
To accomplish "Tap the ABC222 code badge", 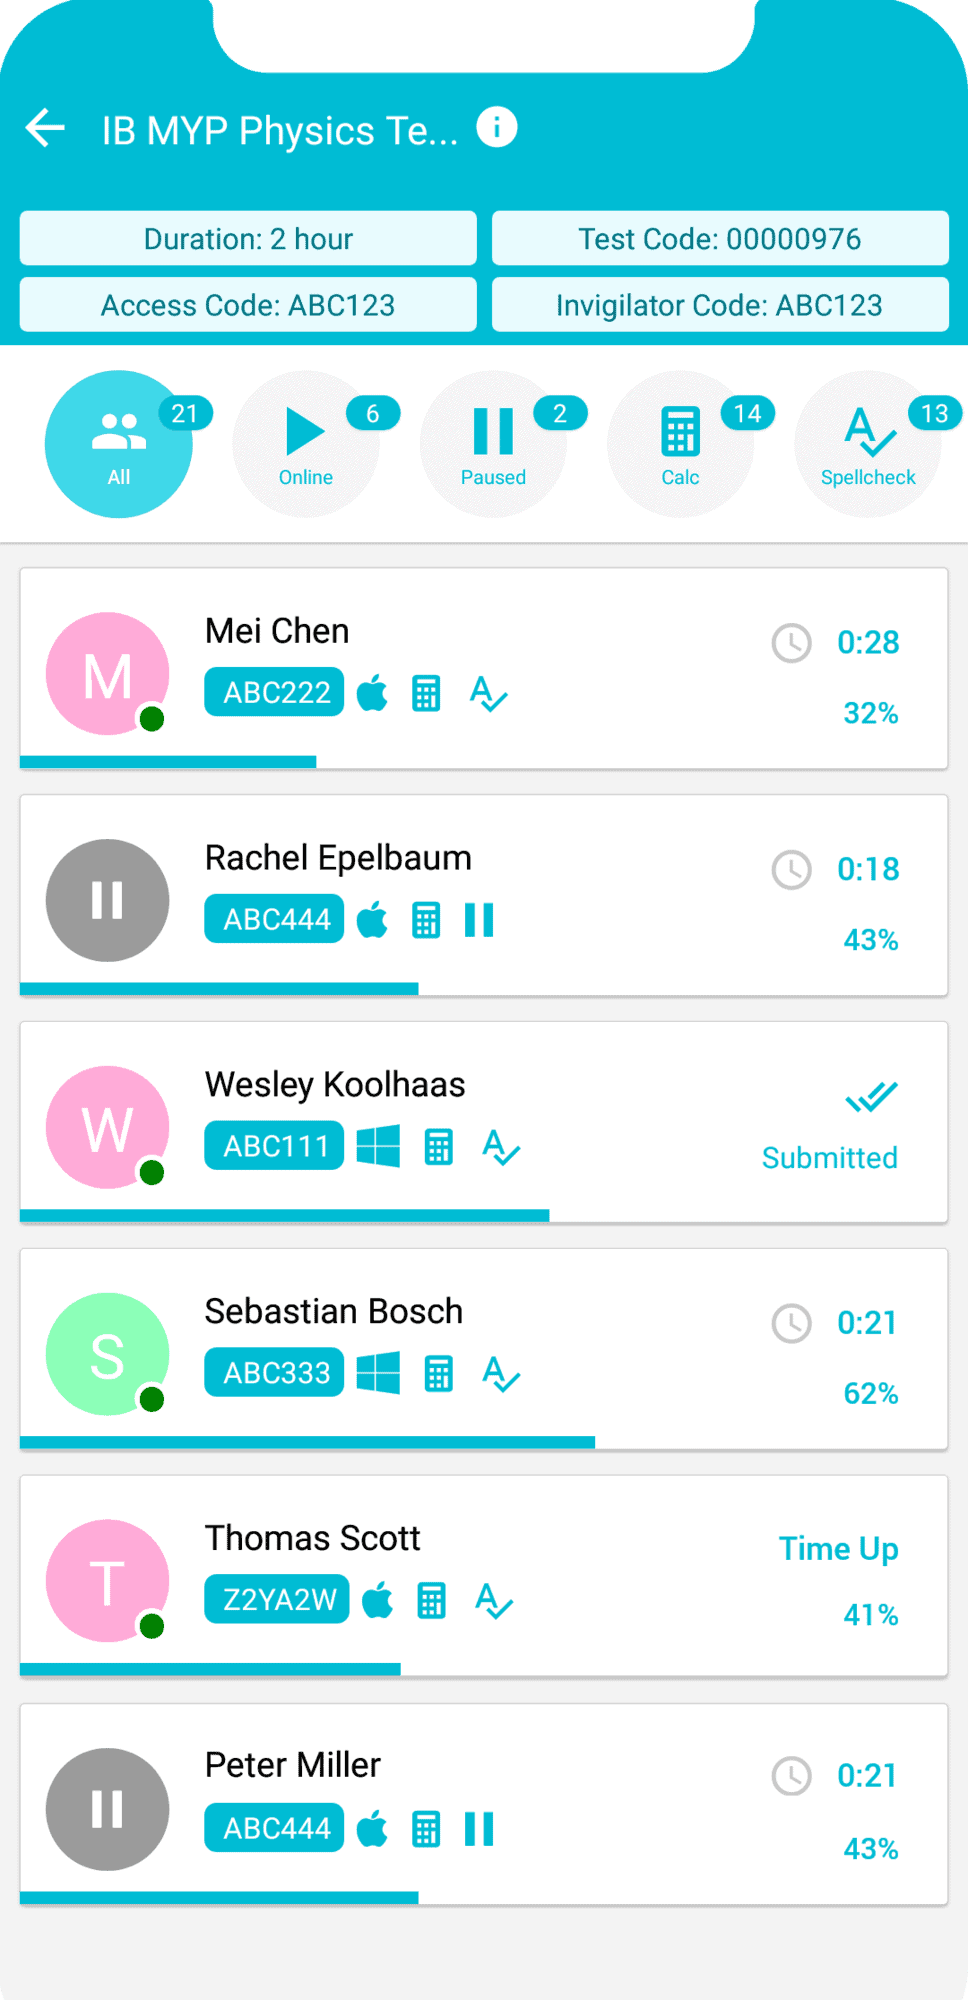I will (274, 692).
